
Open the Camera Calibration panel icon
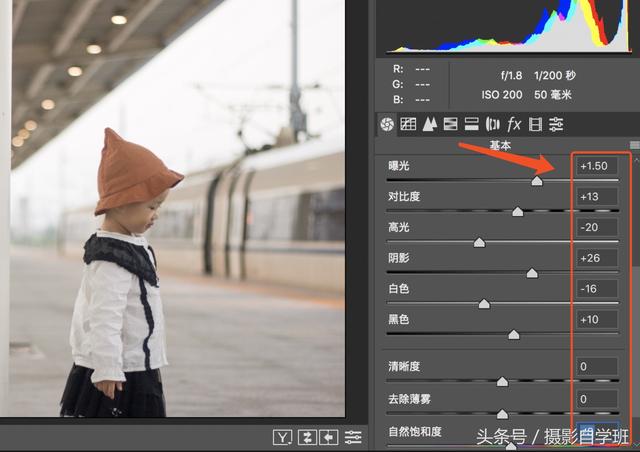pos(535,124)
